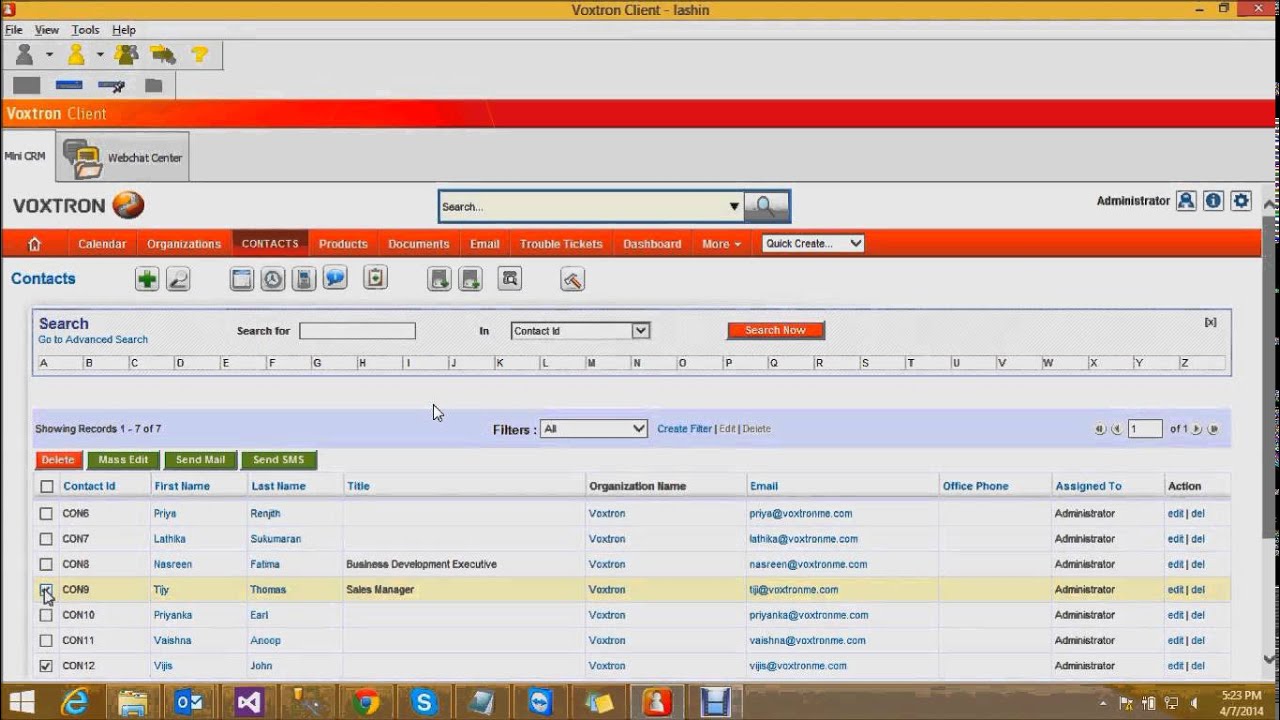Go to the Organizations tab
1280x720 pixels.
point(184,244)
